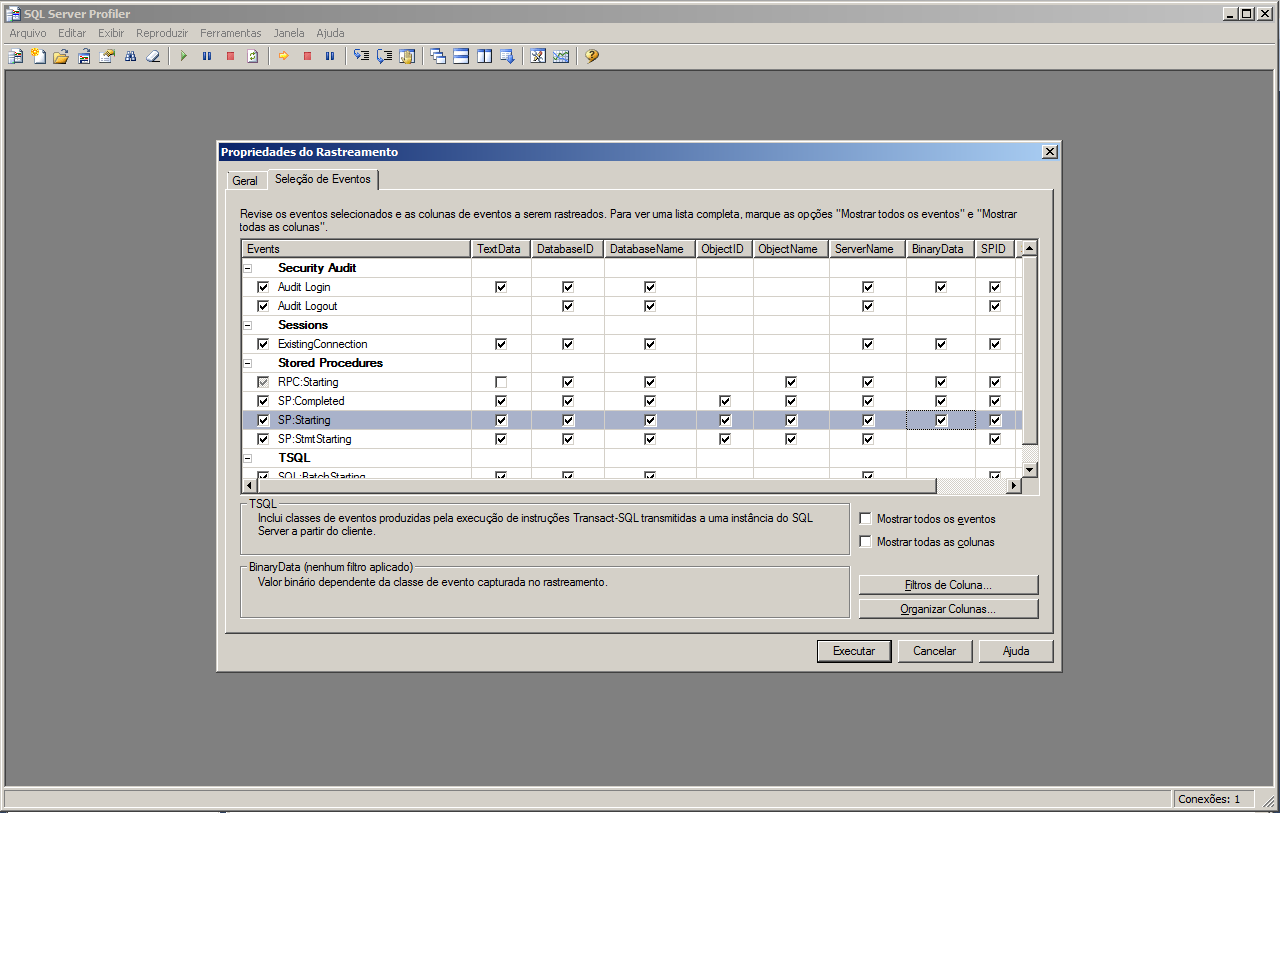Click the events grid scroll-left arrow
The height and width of the screenshot is (980, 1280).
249,486
